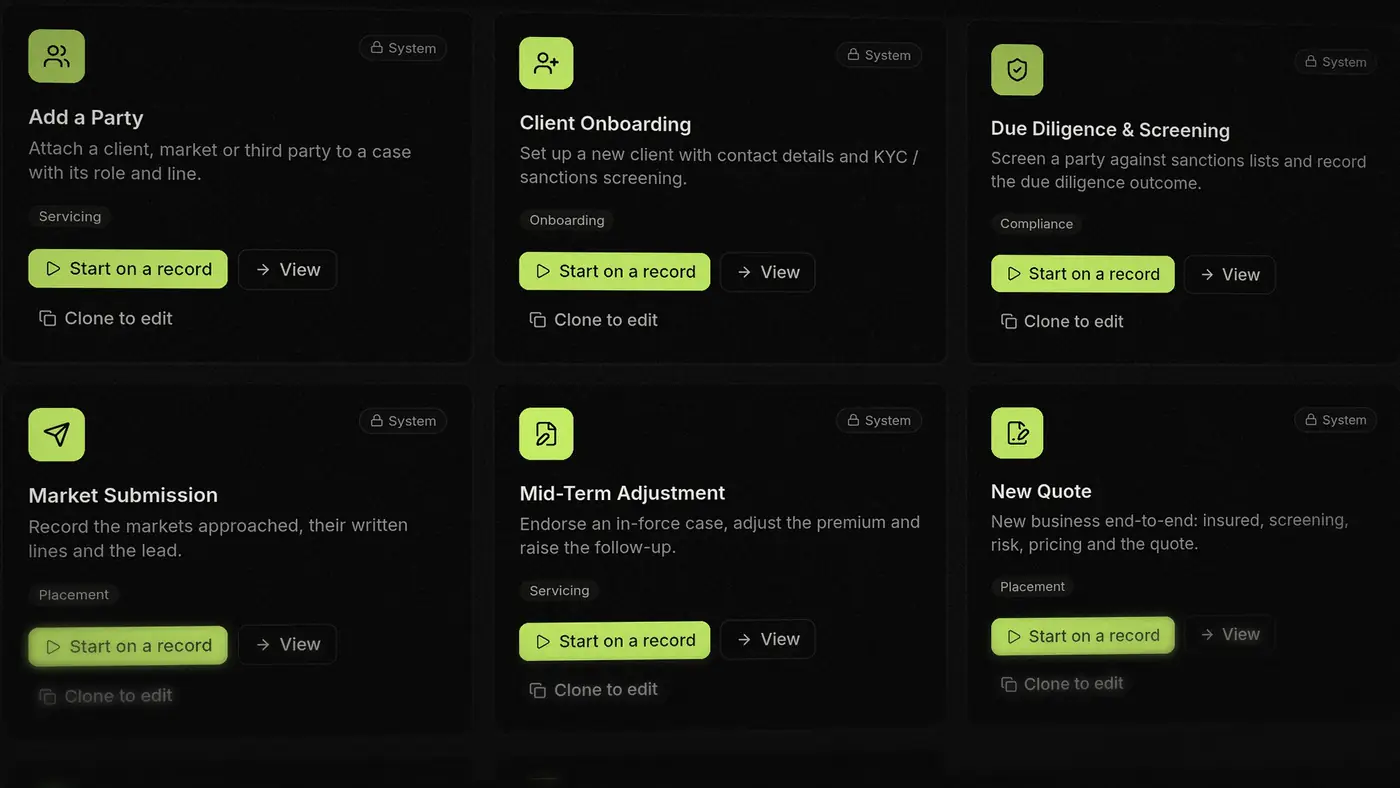The width and height of the screenshot is (1400, 788).
Task: Click the Market Submission paper-plane icon
Action: (x=56, y=434)
